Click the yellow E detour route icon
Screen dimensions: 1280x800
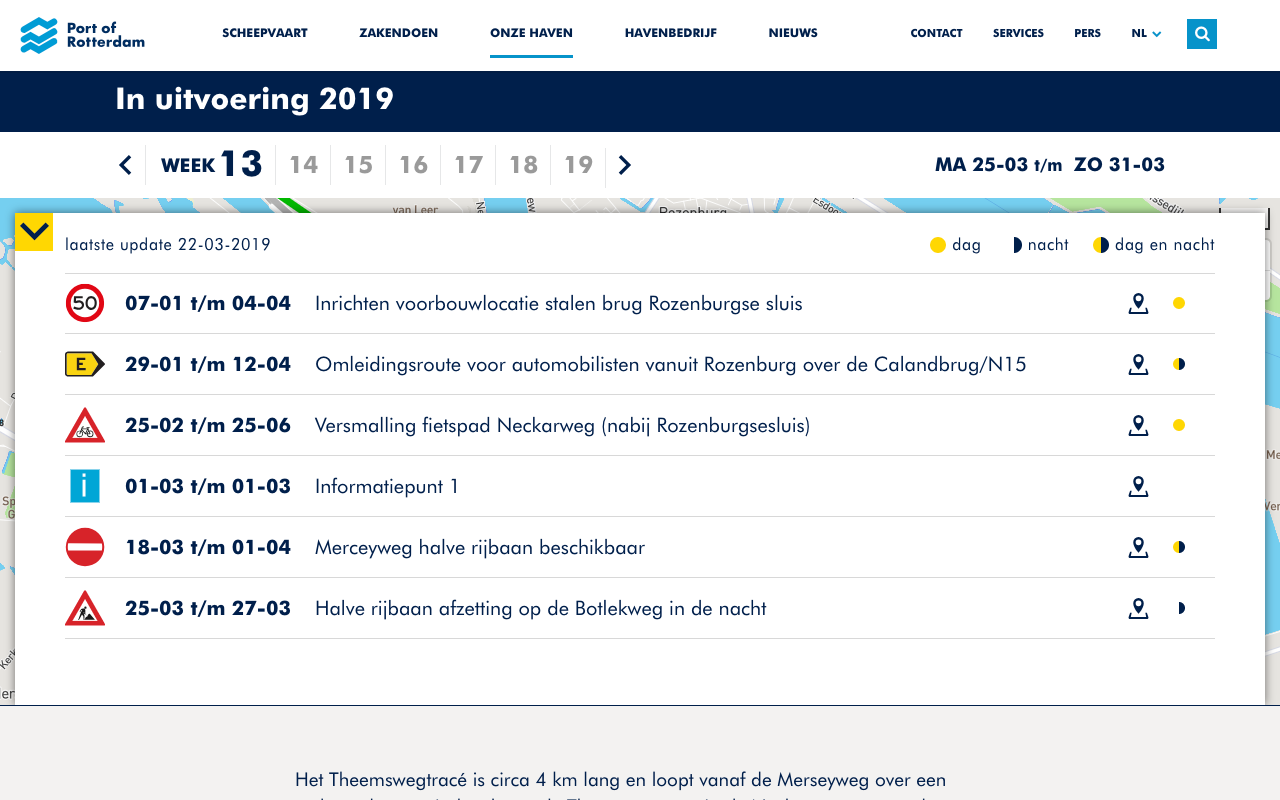(x=85, y=364)
